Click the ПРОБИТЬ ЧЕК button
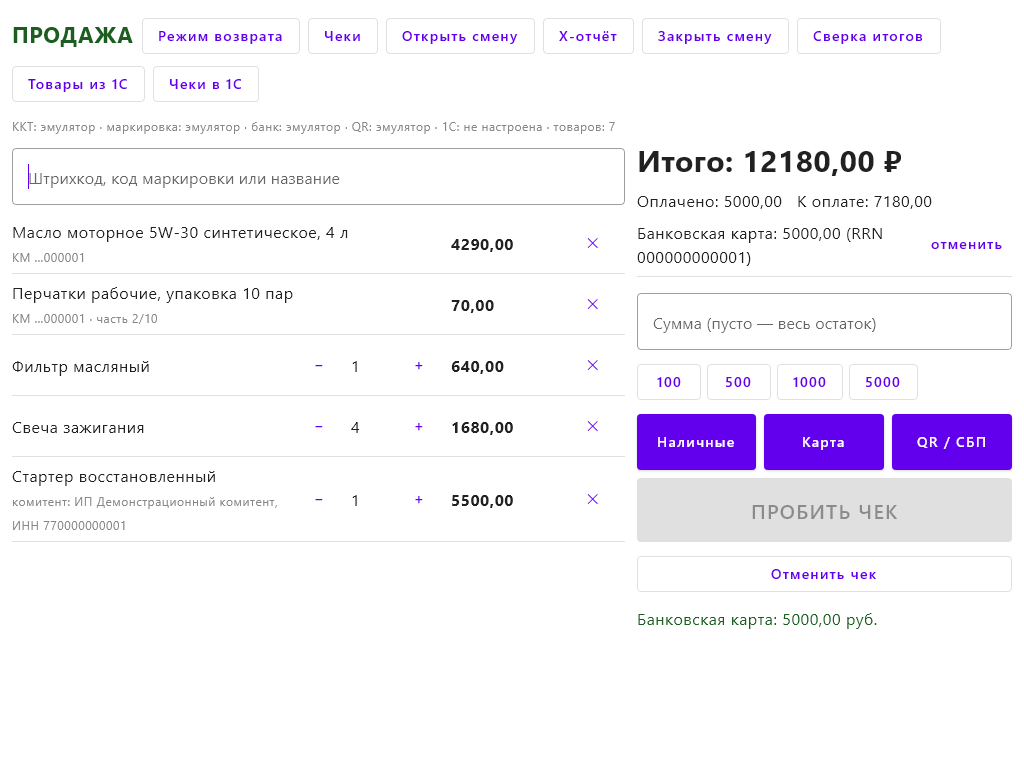The image size is (1024, 768). tap(824, 511)
